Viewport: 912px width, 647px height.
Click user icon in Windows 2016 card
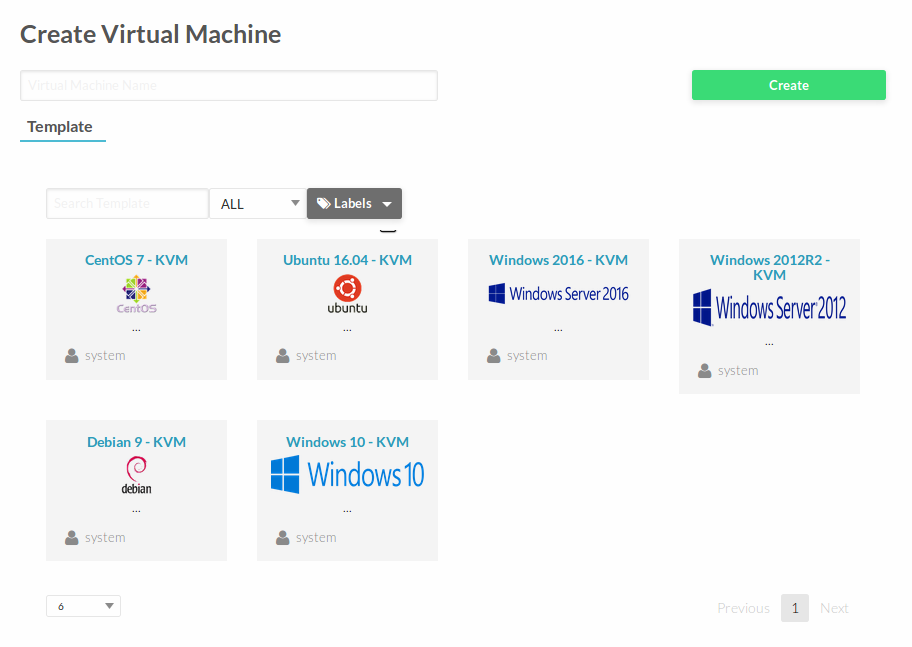click(x=494, y=356)
